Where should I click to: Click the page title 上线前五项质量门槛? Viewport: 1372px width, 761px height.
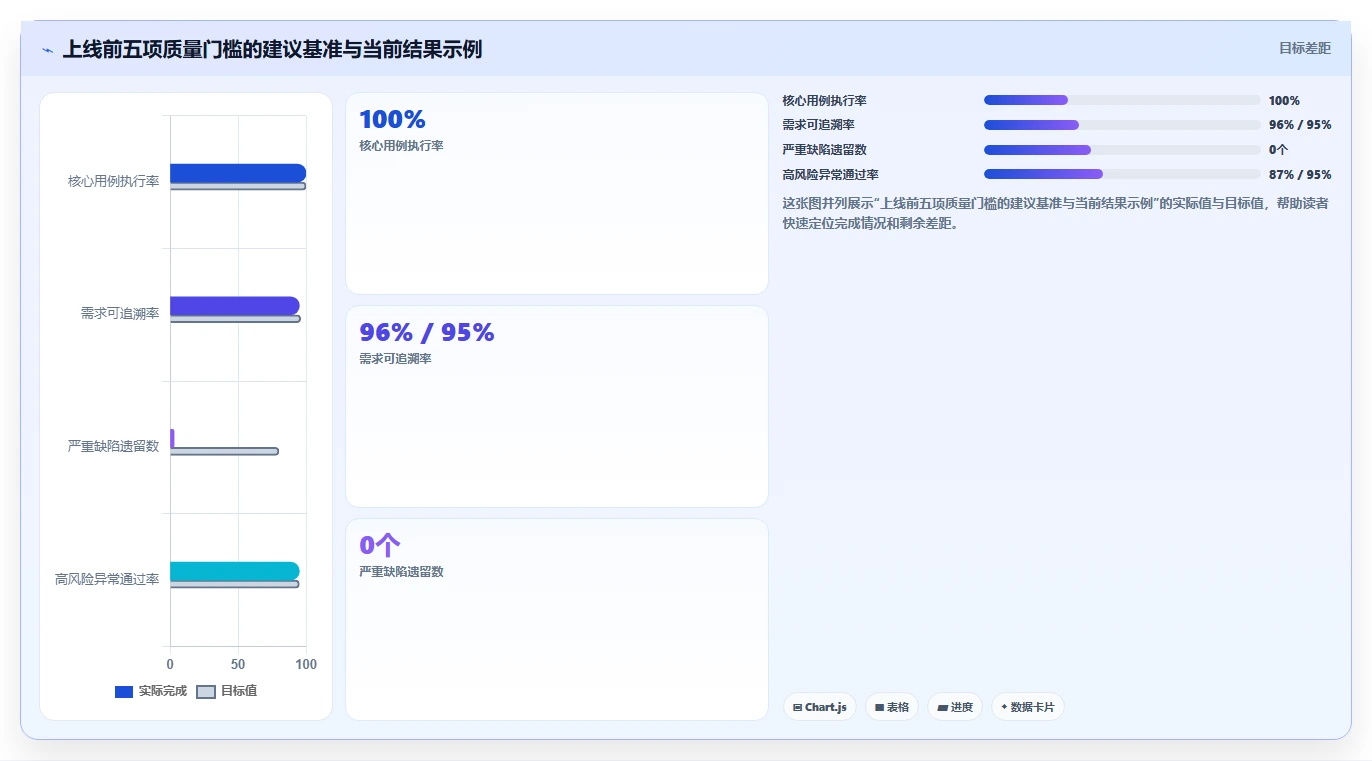coord(272,49)
